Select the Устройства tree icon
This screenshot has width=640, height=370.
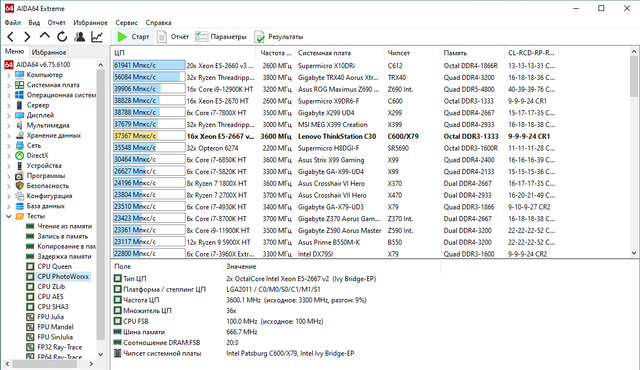click(x=20, y=166)
